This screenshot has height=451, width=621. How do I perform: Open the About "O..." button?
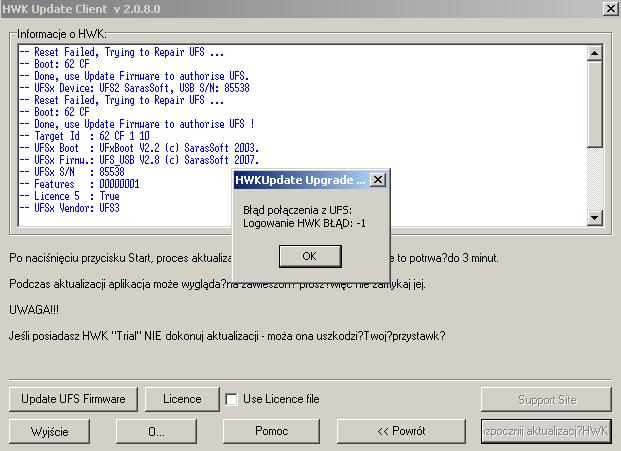pyautogui.click(x=156, y=431)
